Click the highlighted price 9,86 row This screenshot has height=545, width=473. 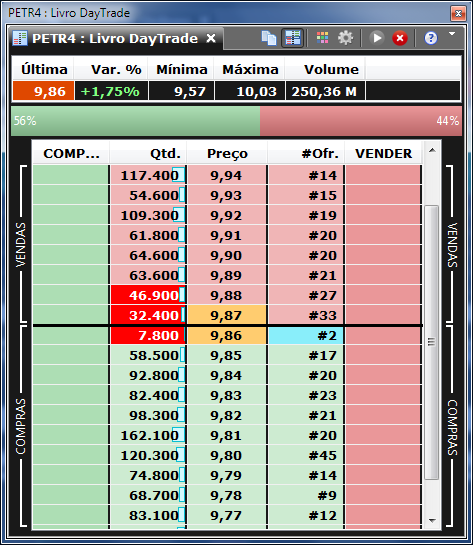pyautogui.click(x=227, y=335)
